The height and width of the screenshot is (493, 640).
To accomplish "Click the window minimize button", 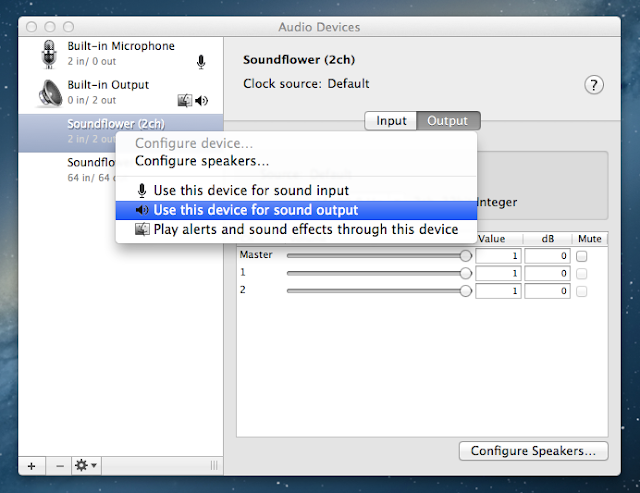I will coord(50,27).
